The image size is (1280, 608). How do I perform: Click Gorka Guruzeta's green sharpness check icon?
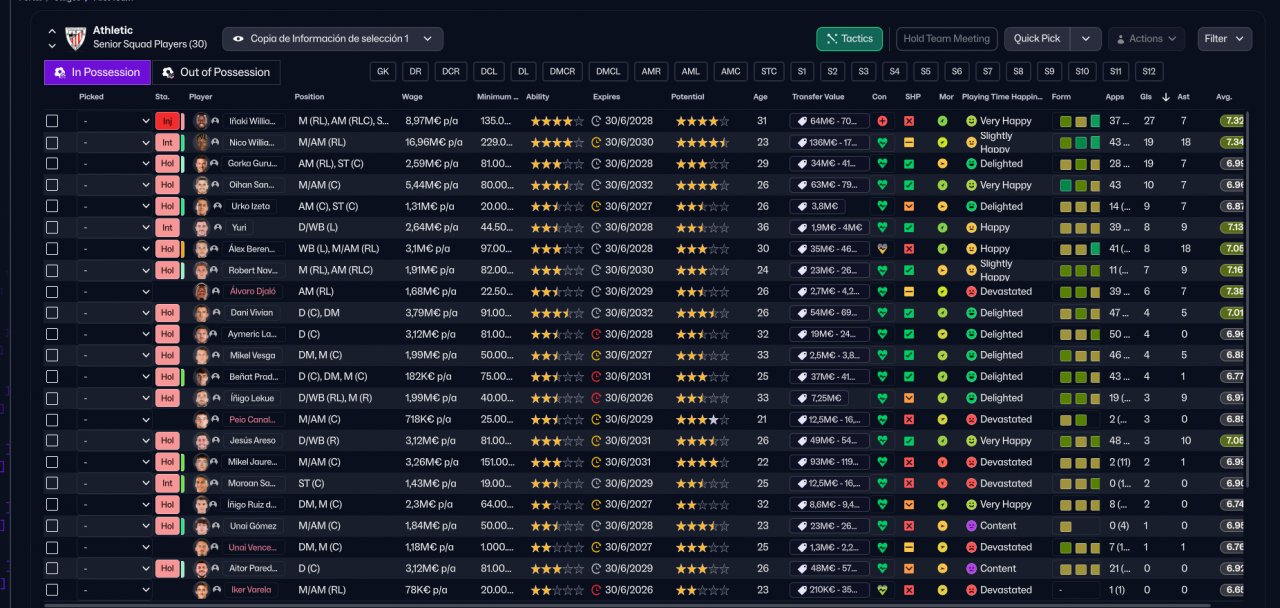click(x=909, y=164)
